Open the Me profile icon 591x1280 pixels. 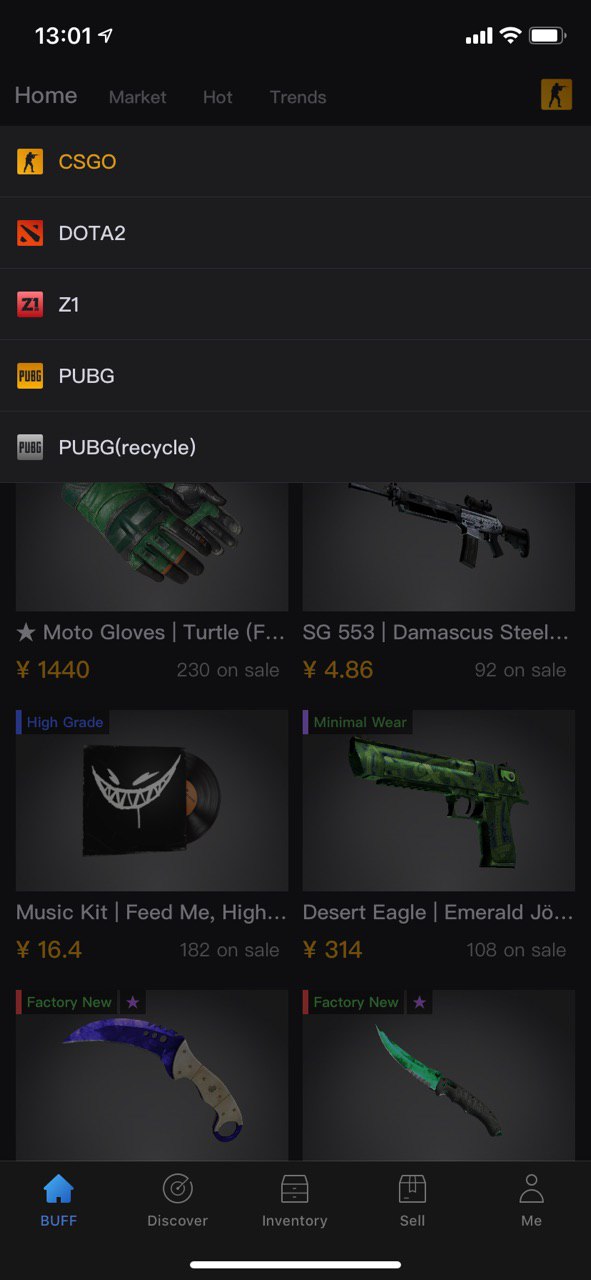click(531, 1189)
